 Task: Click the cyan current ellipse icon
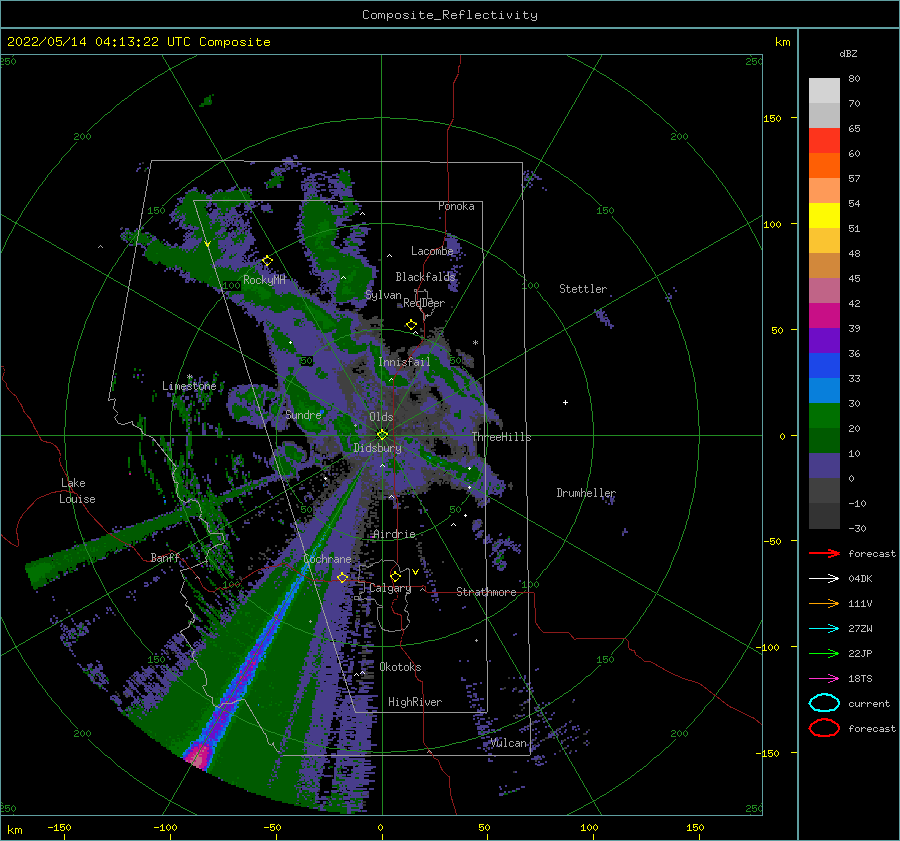point(824,703)
